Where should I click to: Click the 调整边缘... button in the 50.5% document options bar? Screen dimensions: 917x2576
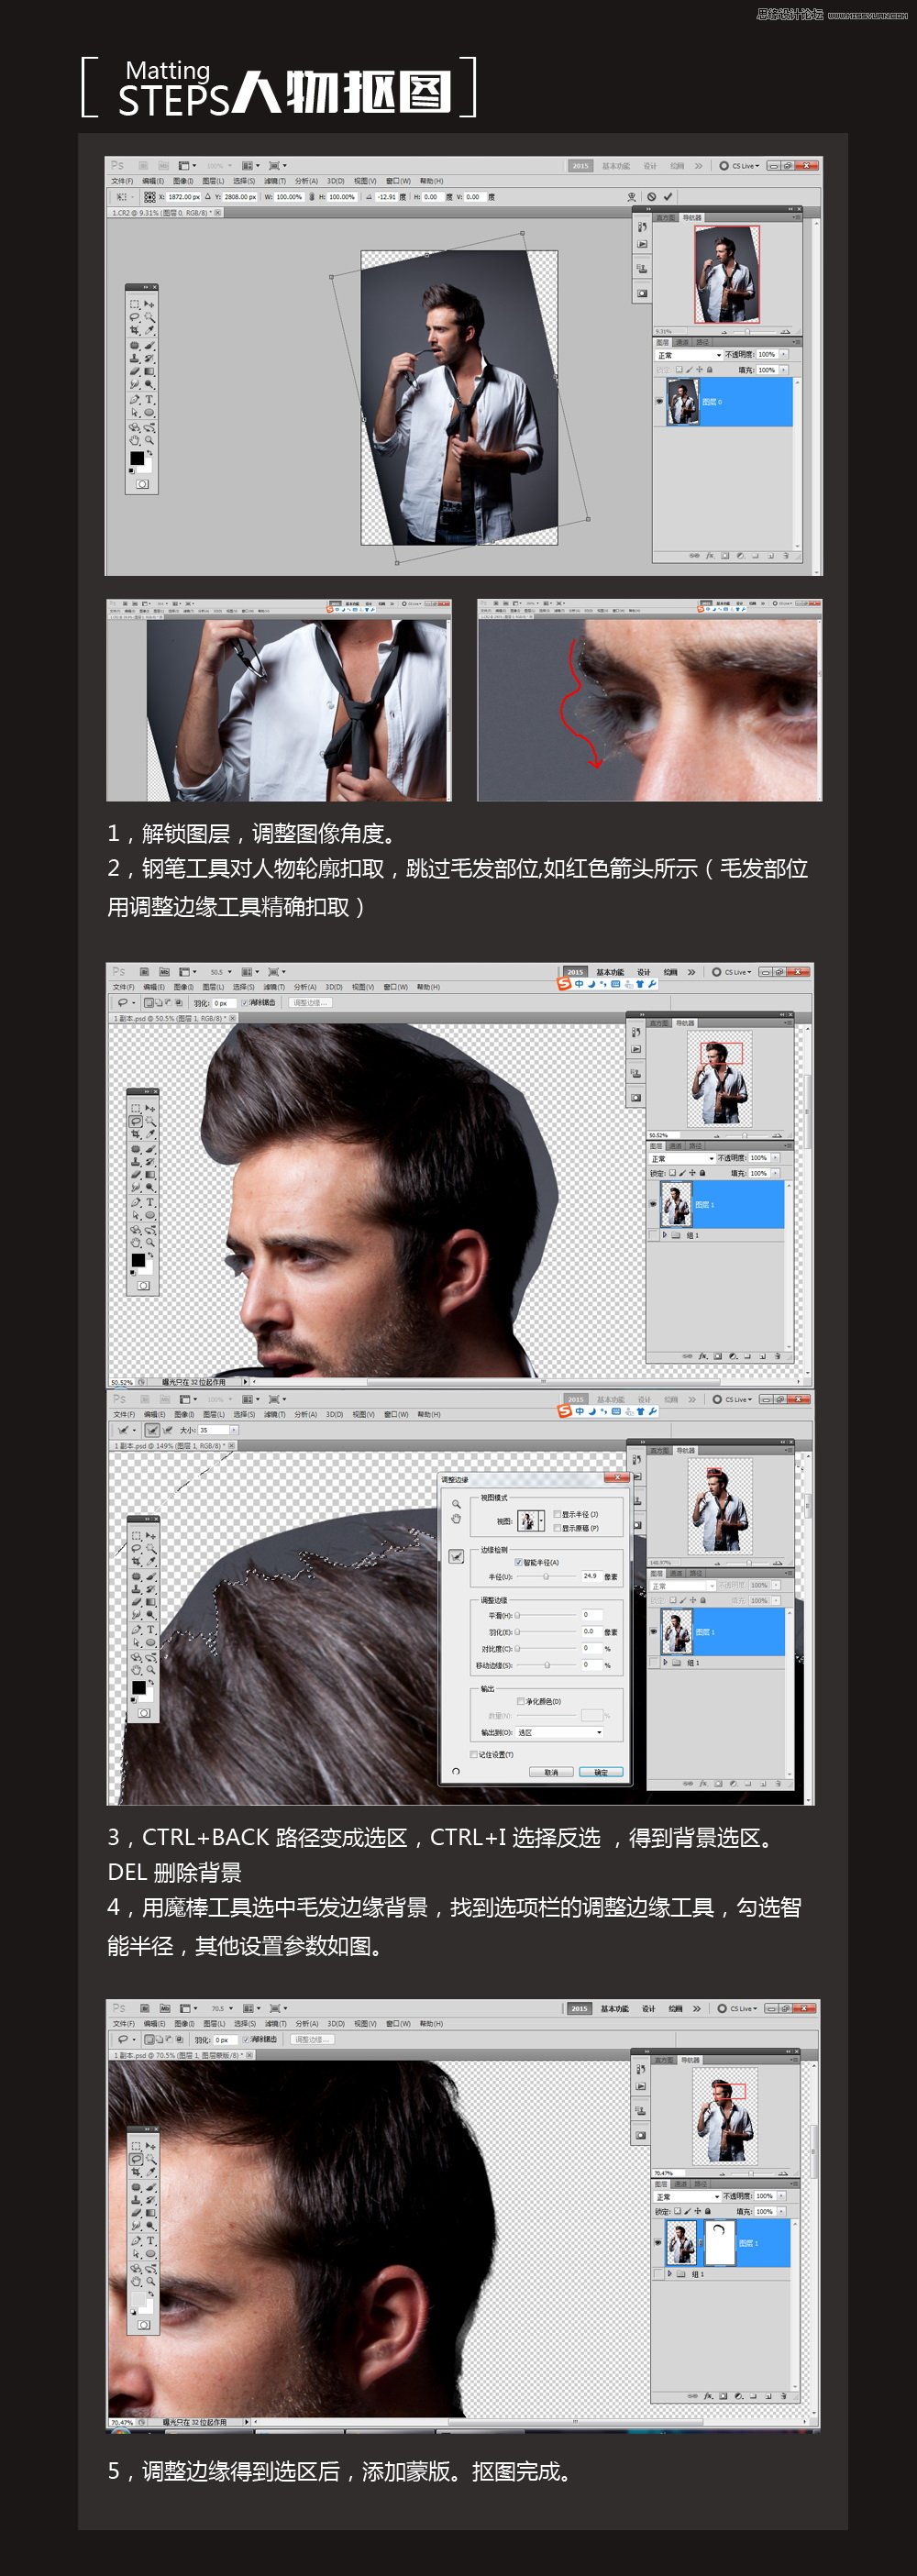(x=311, y=1003)
